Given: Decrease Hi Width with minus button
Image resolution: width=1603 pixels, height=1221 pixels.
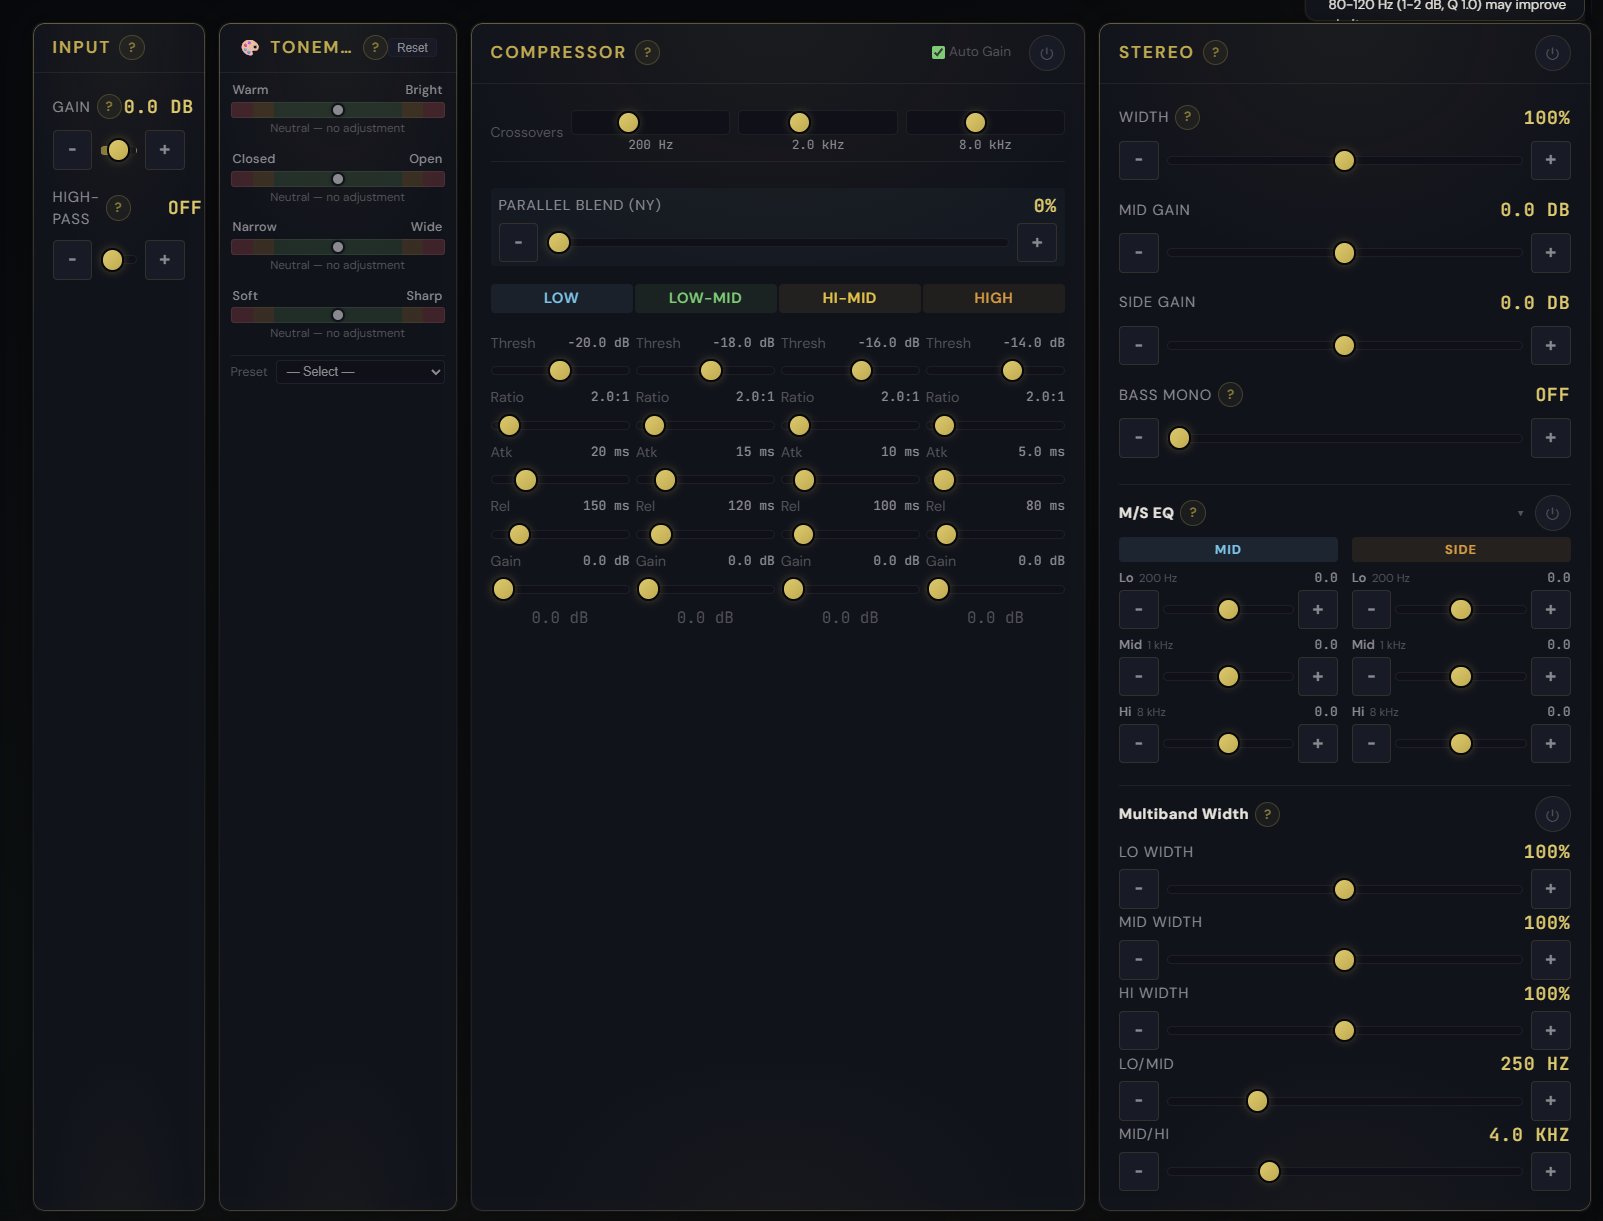Looking at the screenshot, I should point(1139,1031).
